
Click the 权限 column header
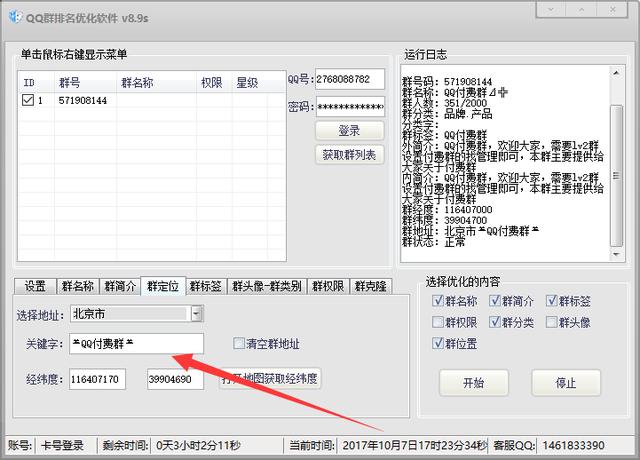click(212, 82)
